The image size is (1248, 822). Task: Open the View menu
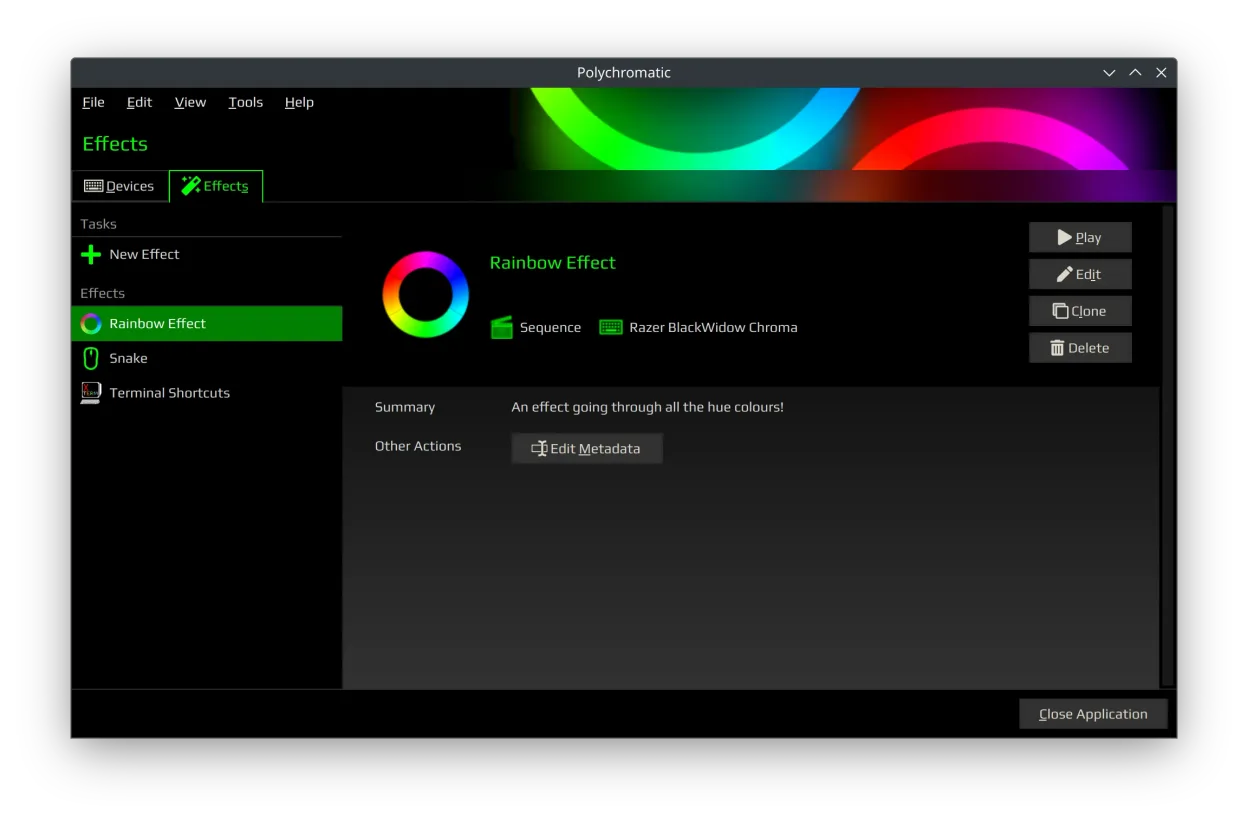click(190, 102)
